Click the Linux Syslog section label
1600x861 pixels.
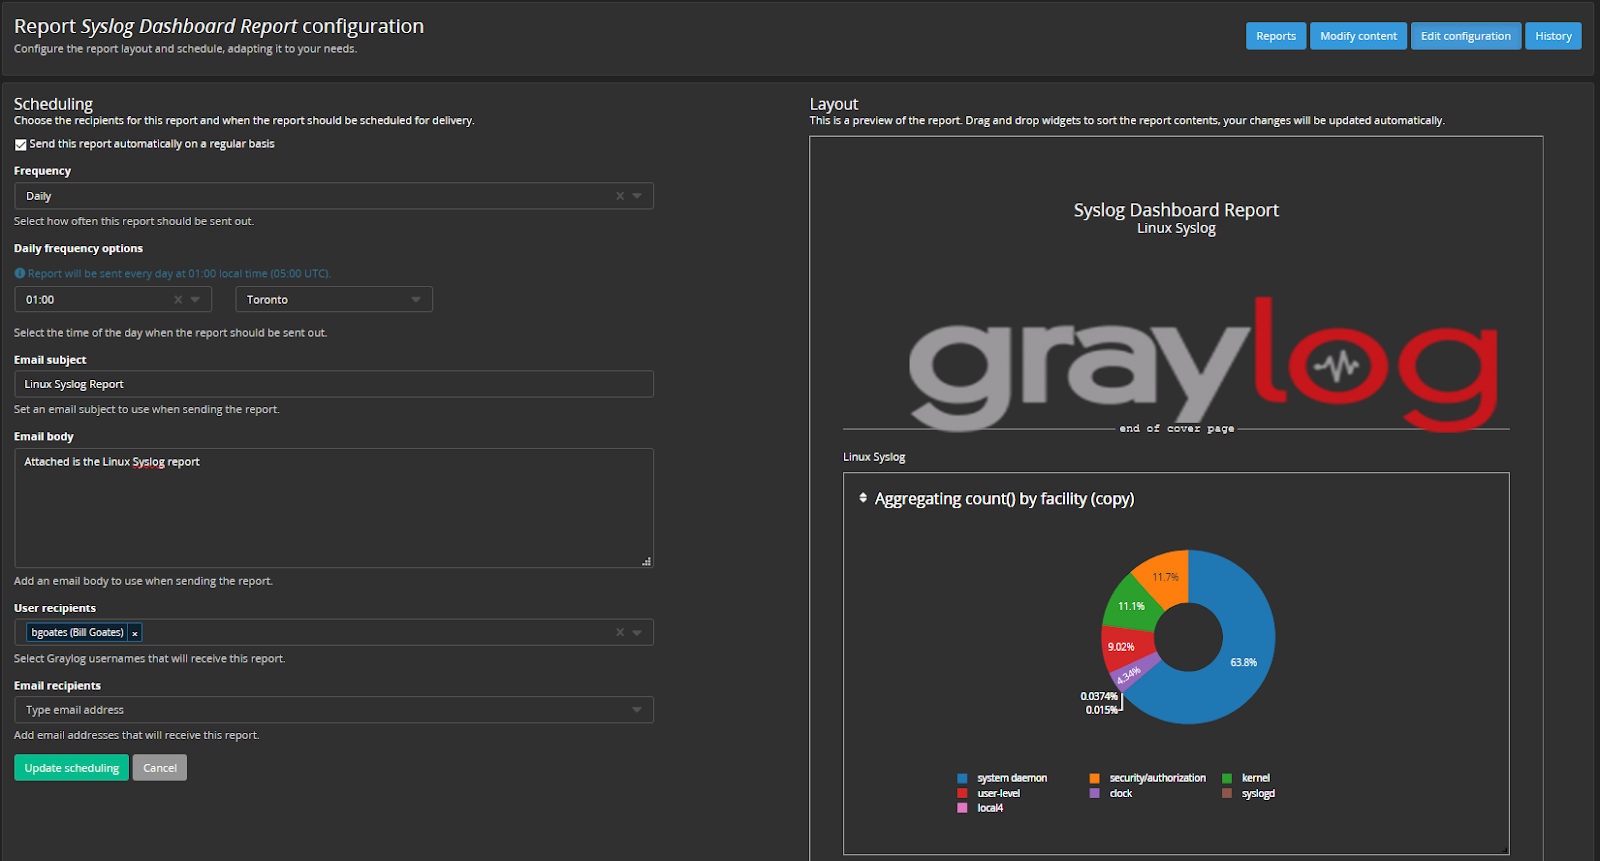pyautogui.click(x=874, y=457)
